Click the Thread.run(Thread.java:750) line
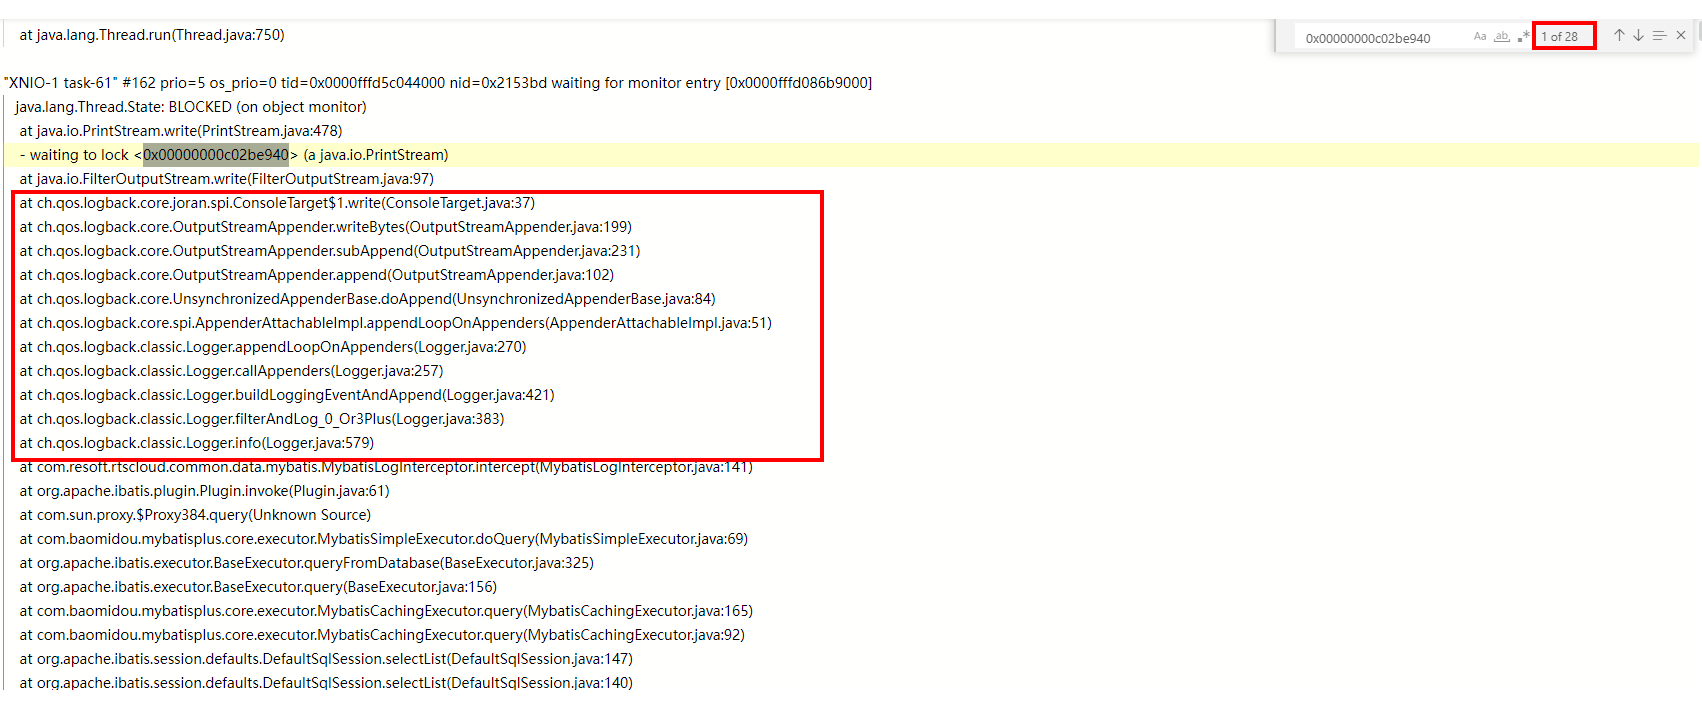Image resolution: width=1702 pixels, height=701 pixels. pyautogui.click(x=152, y=35)
